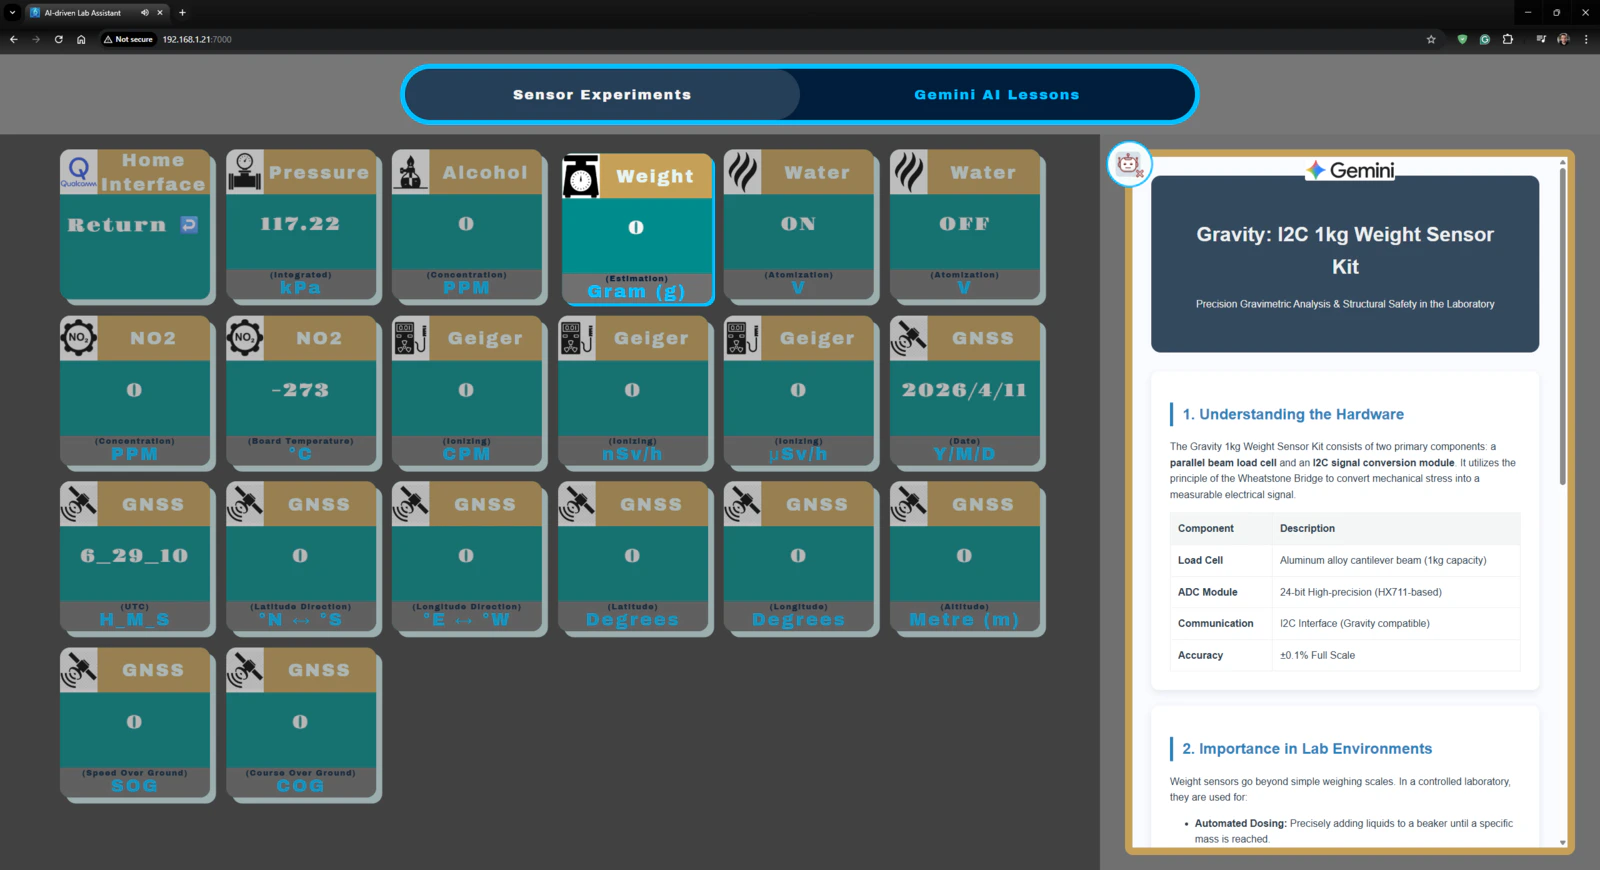
Task: Open the Grammarly extension icon
Action: point(1485,40)
